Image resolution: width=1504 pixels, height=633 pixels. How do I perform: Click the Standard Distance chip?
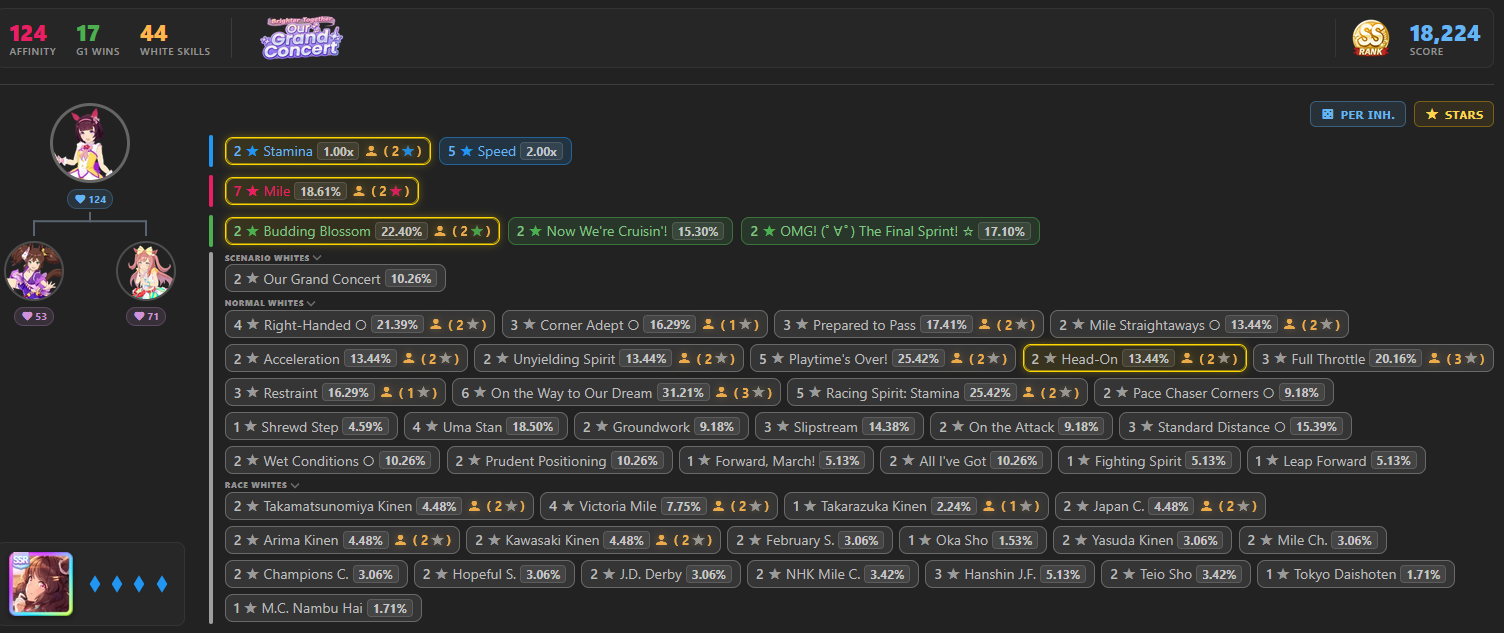coord(1235,427)
